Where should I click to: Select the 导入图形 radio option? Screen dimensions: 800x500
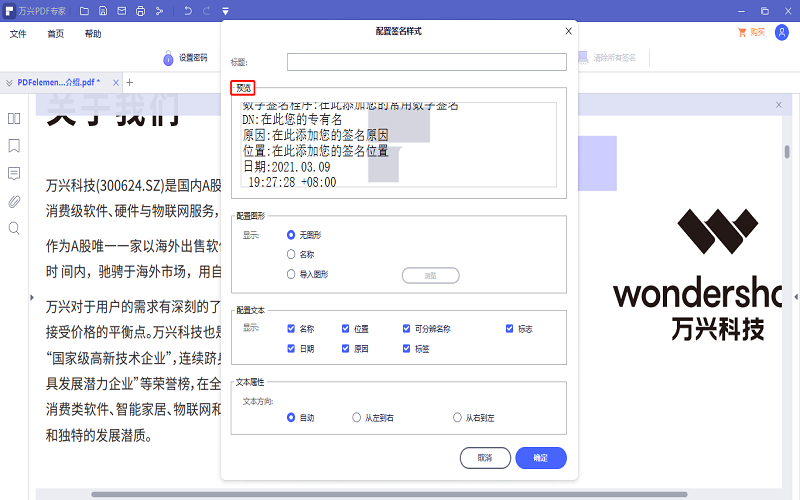(x=291, y=274)
